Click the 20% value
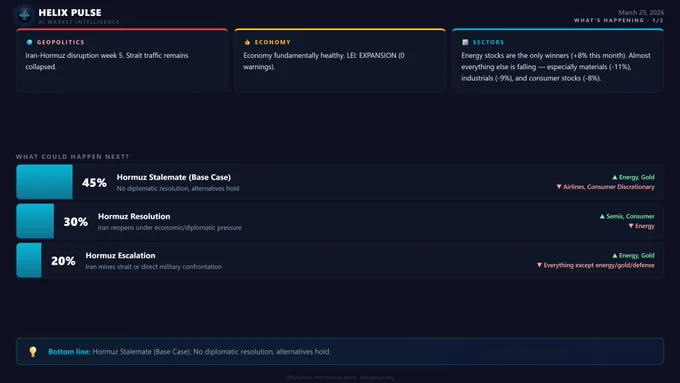This screenshot has height=383, width=680. 63,261
